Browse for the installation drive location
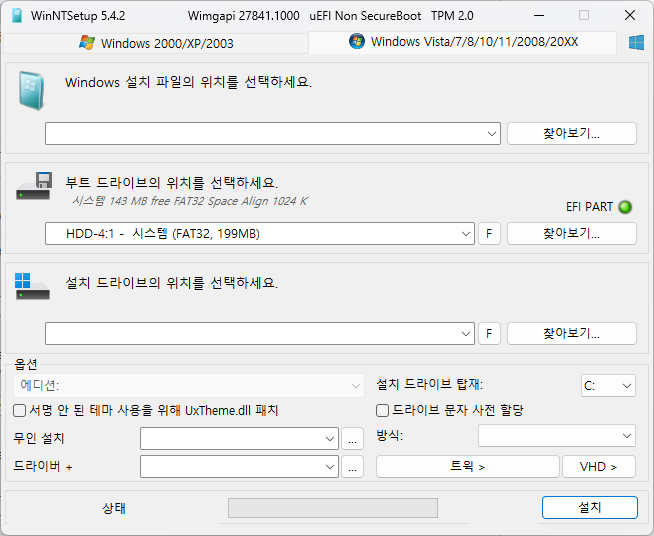This screenshot has height=536, width=654. 571,334
